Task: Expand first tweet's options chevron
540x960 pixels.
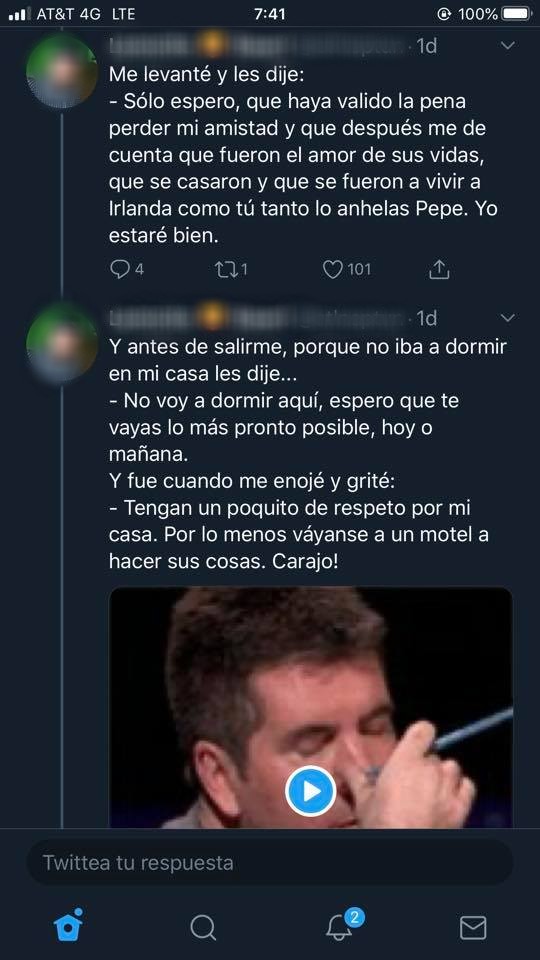Action: 508,45
